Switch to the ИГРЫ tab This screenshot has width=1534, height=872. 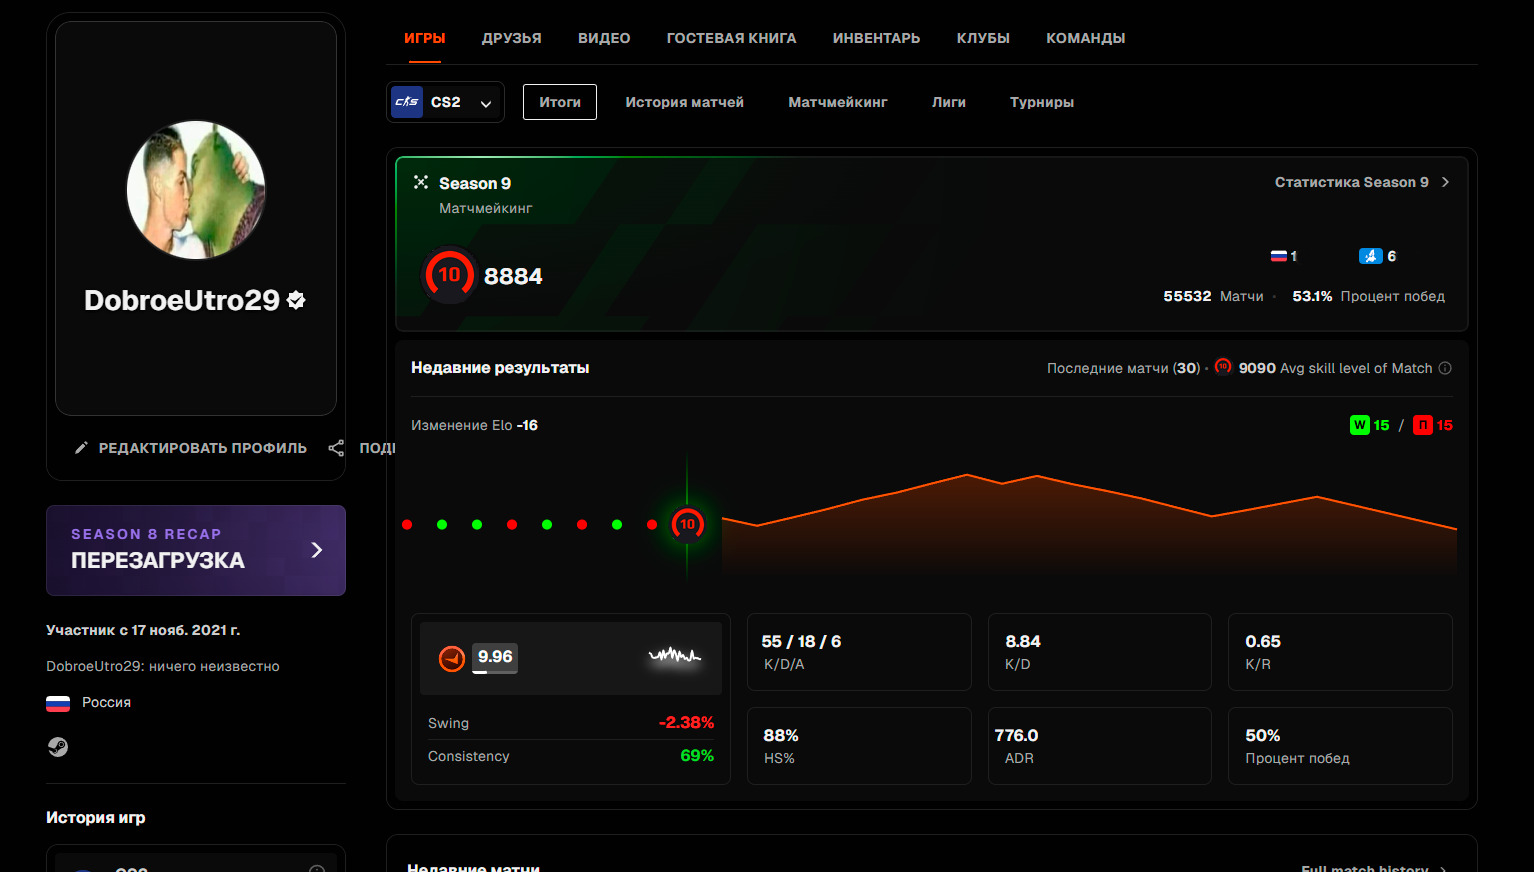coord(425,38)
